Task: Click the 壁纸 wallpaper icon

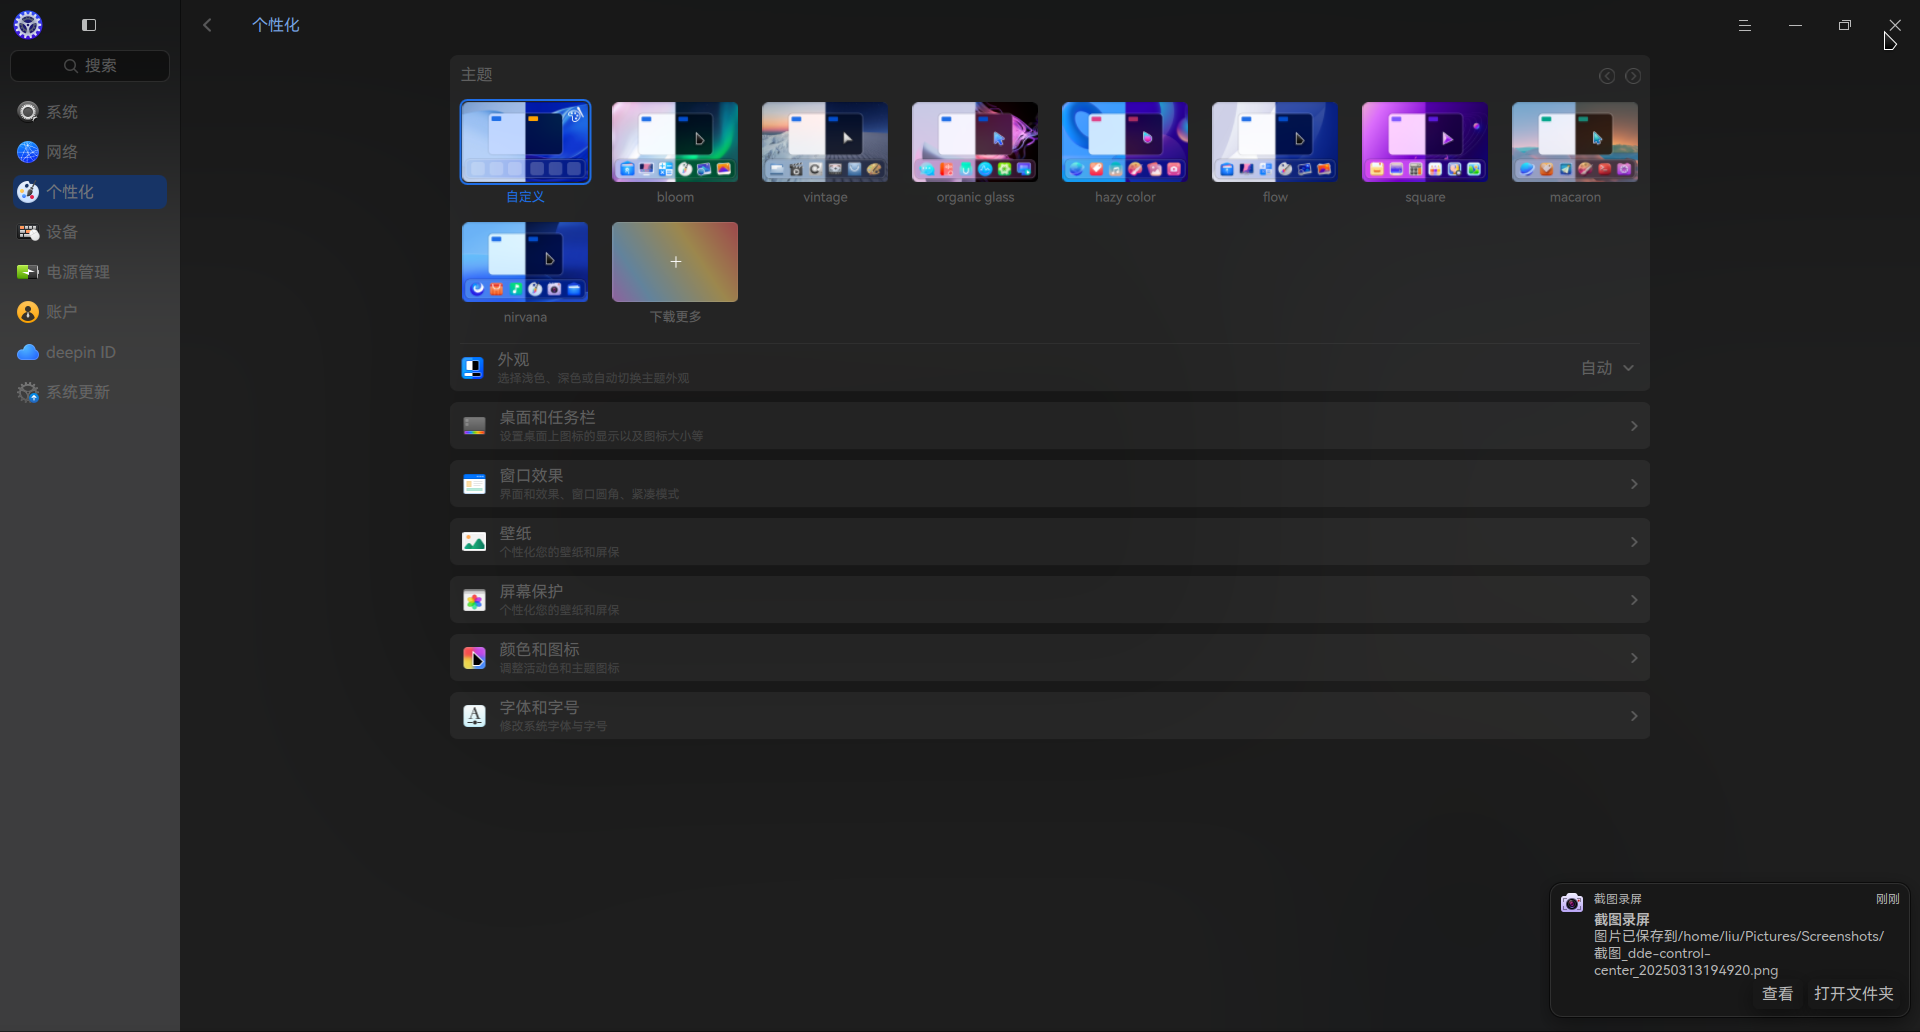Action: [x=474, y=542]
